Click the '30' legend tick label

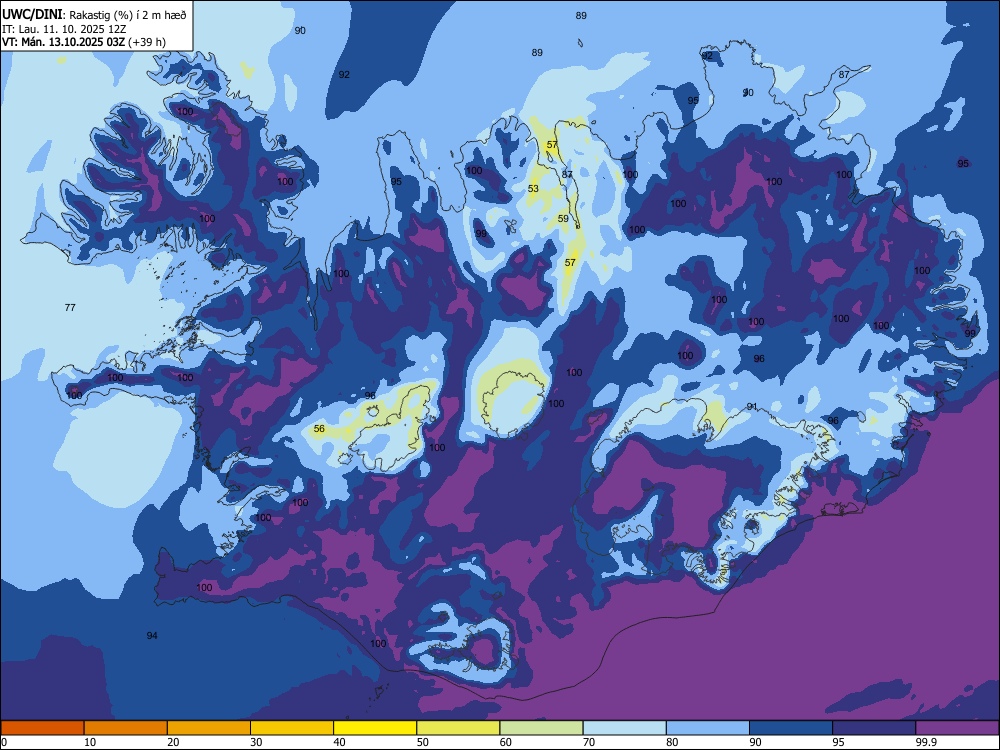coord(256,742)
